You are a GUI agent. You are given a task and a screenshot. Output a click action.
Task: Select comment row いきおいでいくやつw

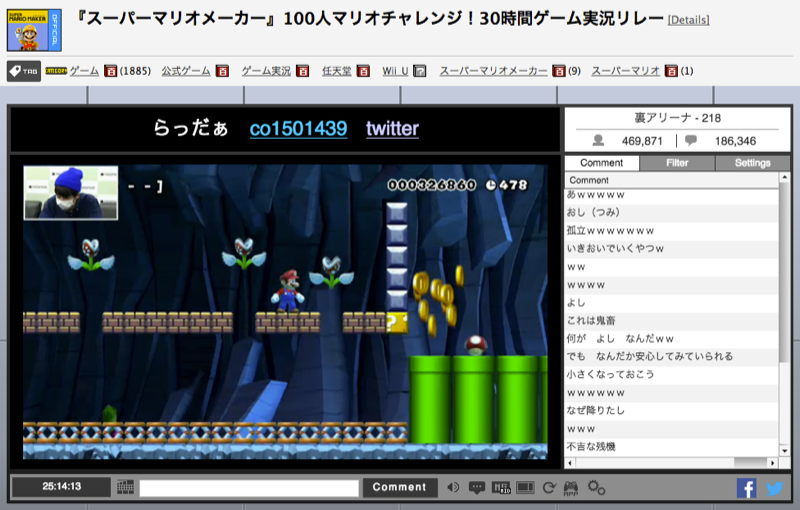(672, 249)
